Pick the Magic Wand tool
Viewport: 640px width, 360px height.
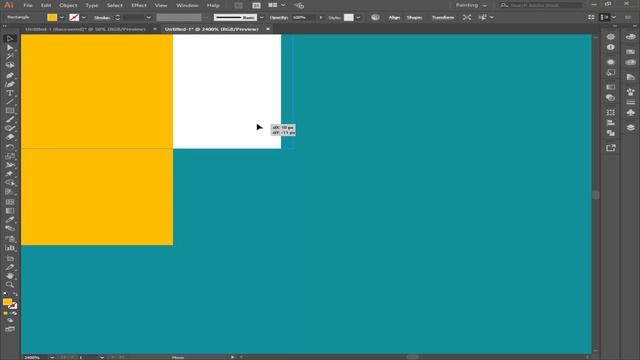point(10,56)
